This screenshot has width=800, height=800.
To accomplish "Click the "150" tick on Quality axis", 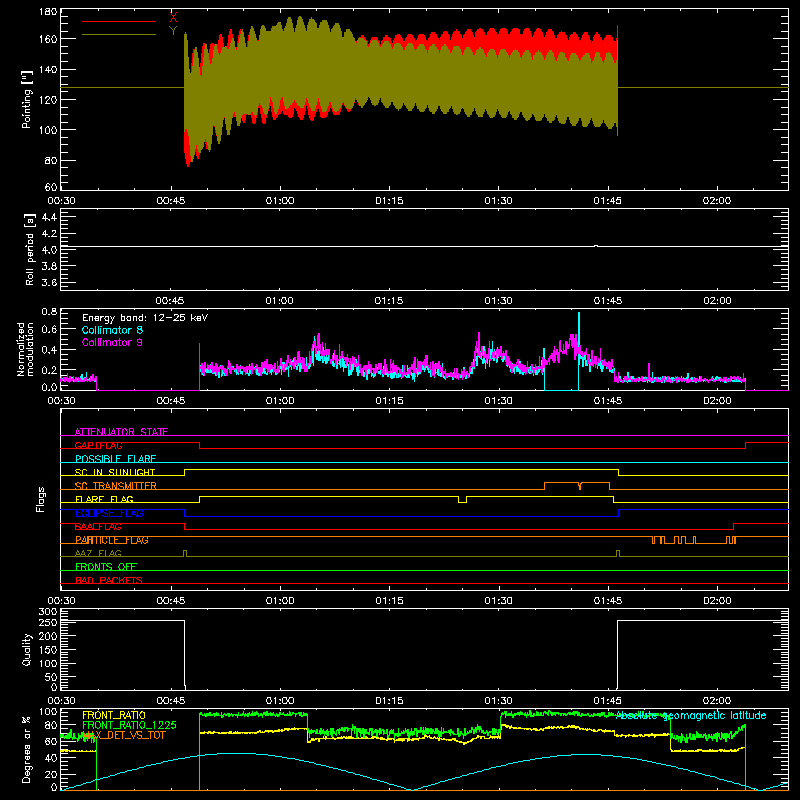I will [48, 650].
